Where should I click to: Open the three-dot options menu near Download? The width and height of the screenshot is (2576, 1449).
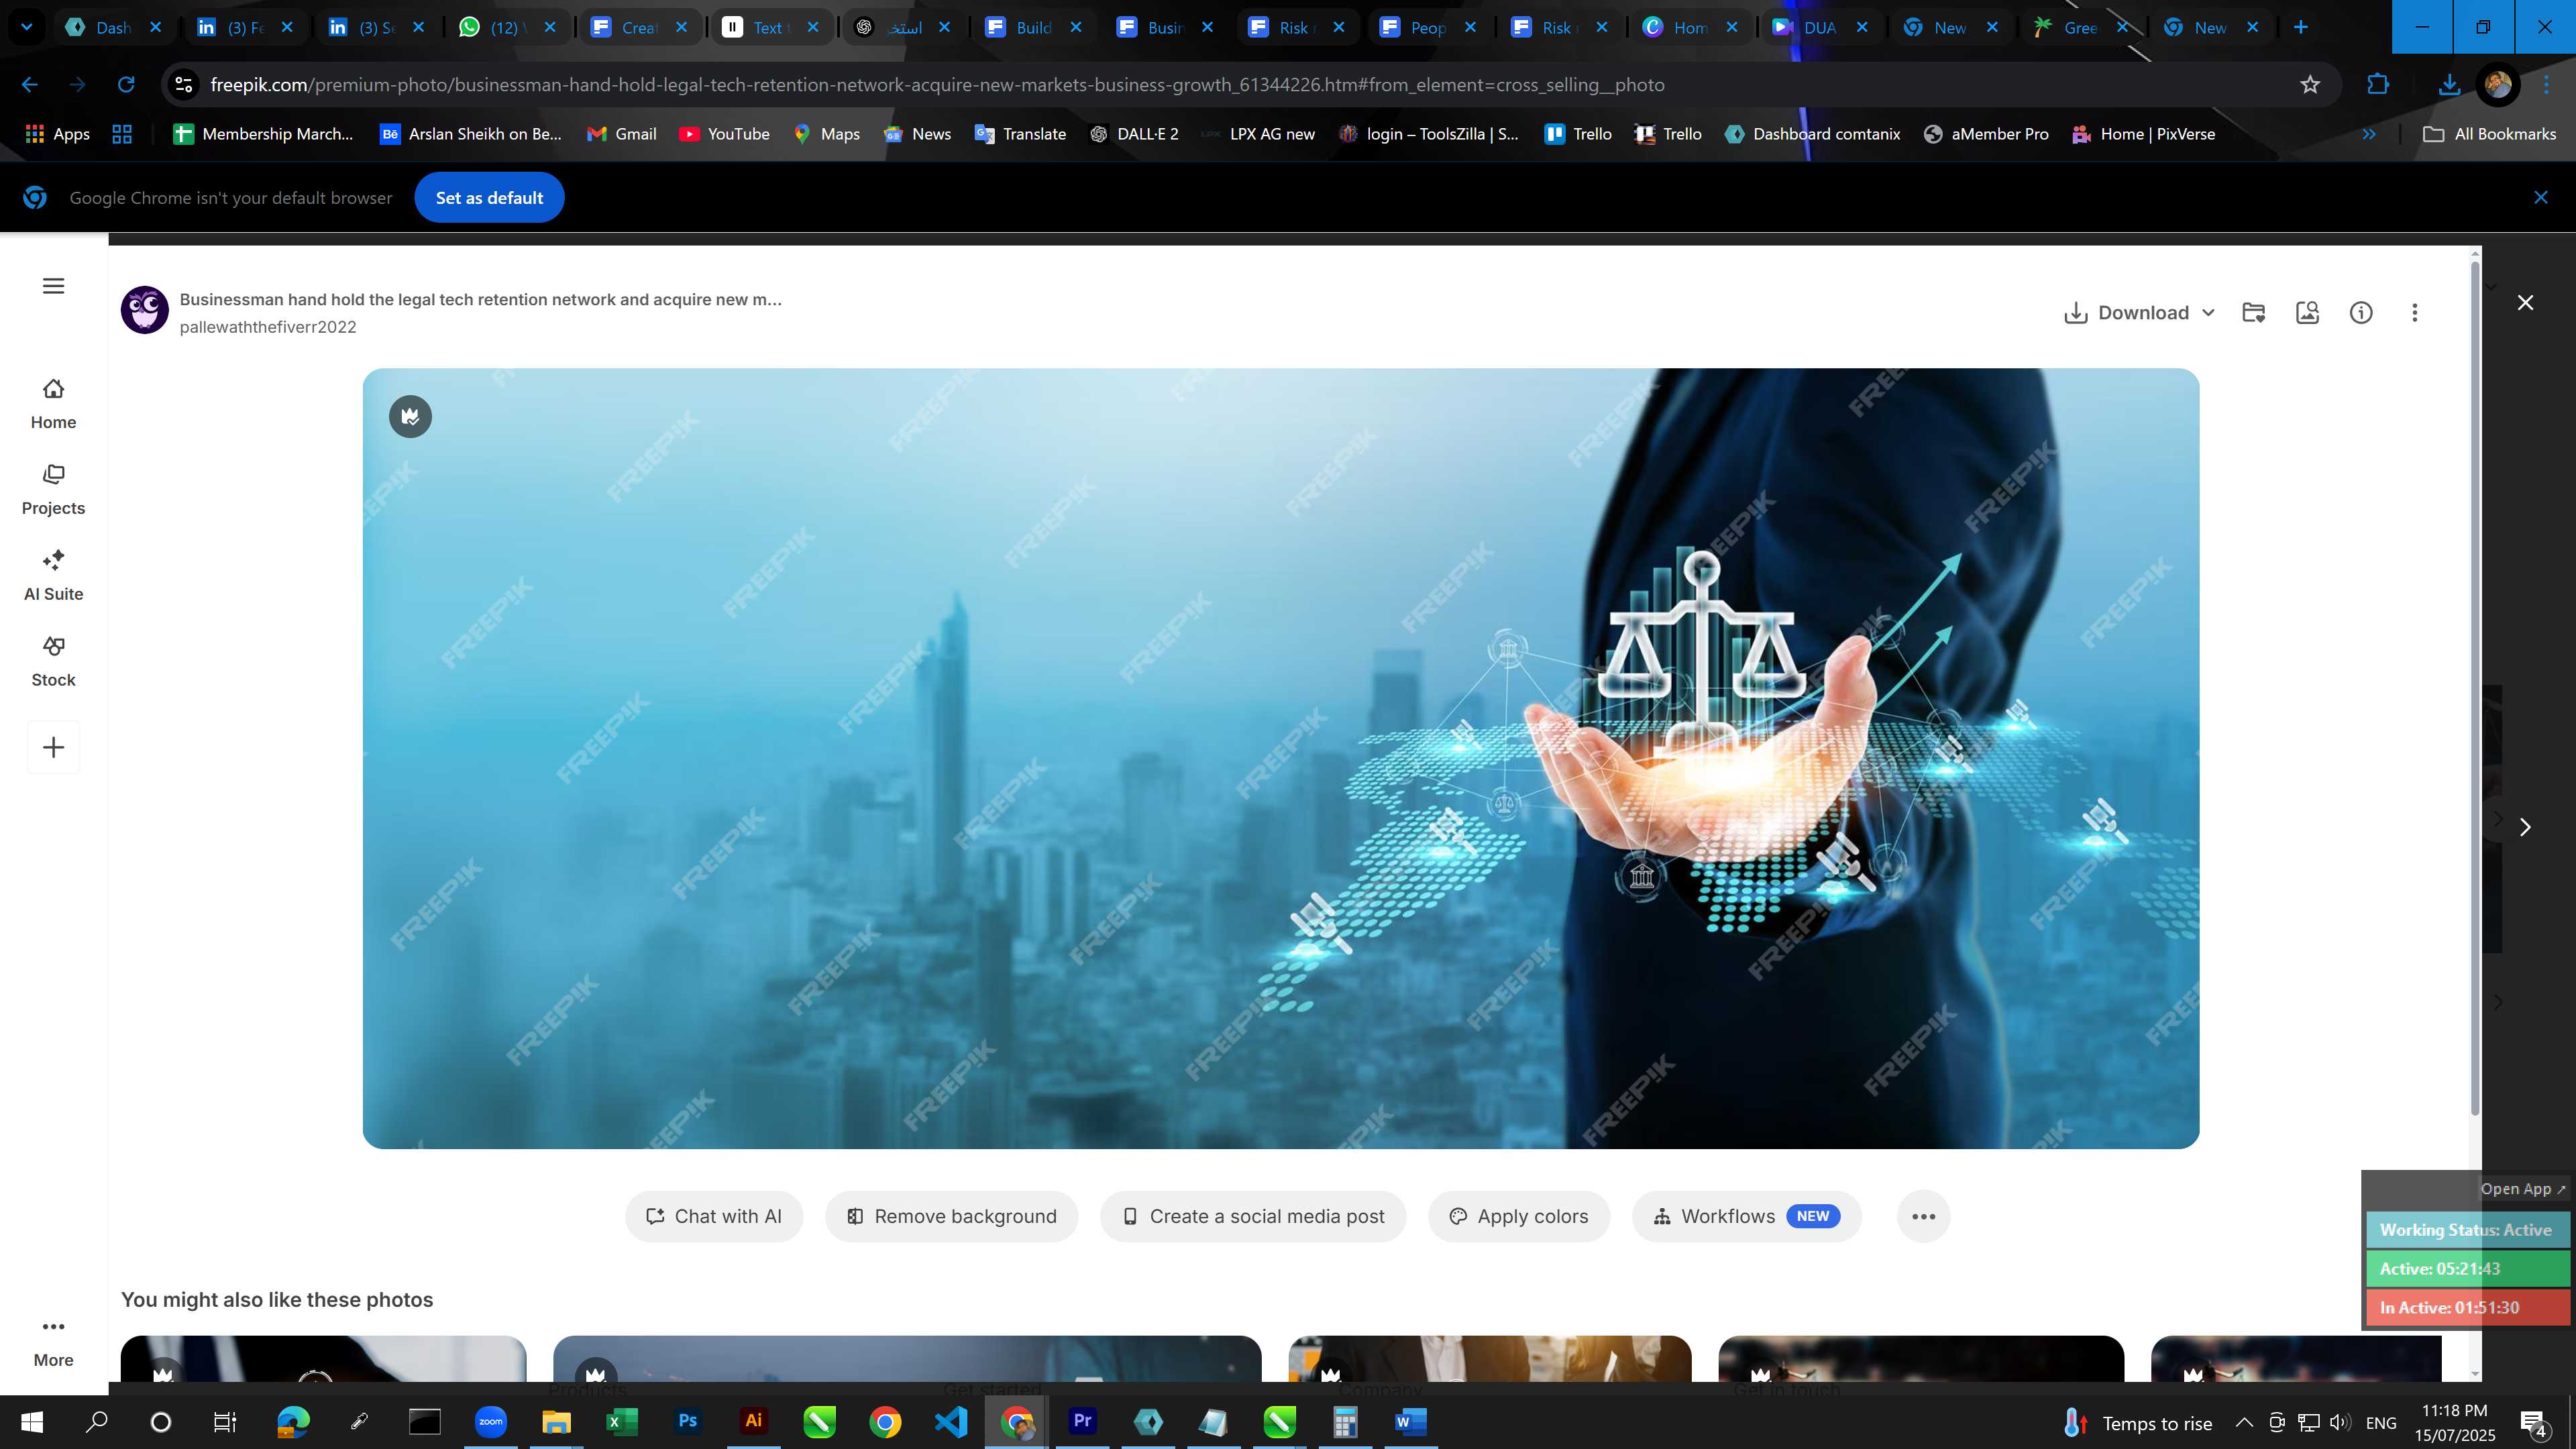point(2415,313)
